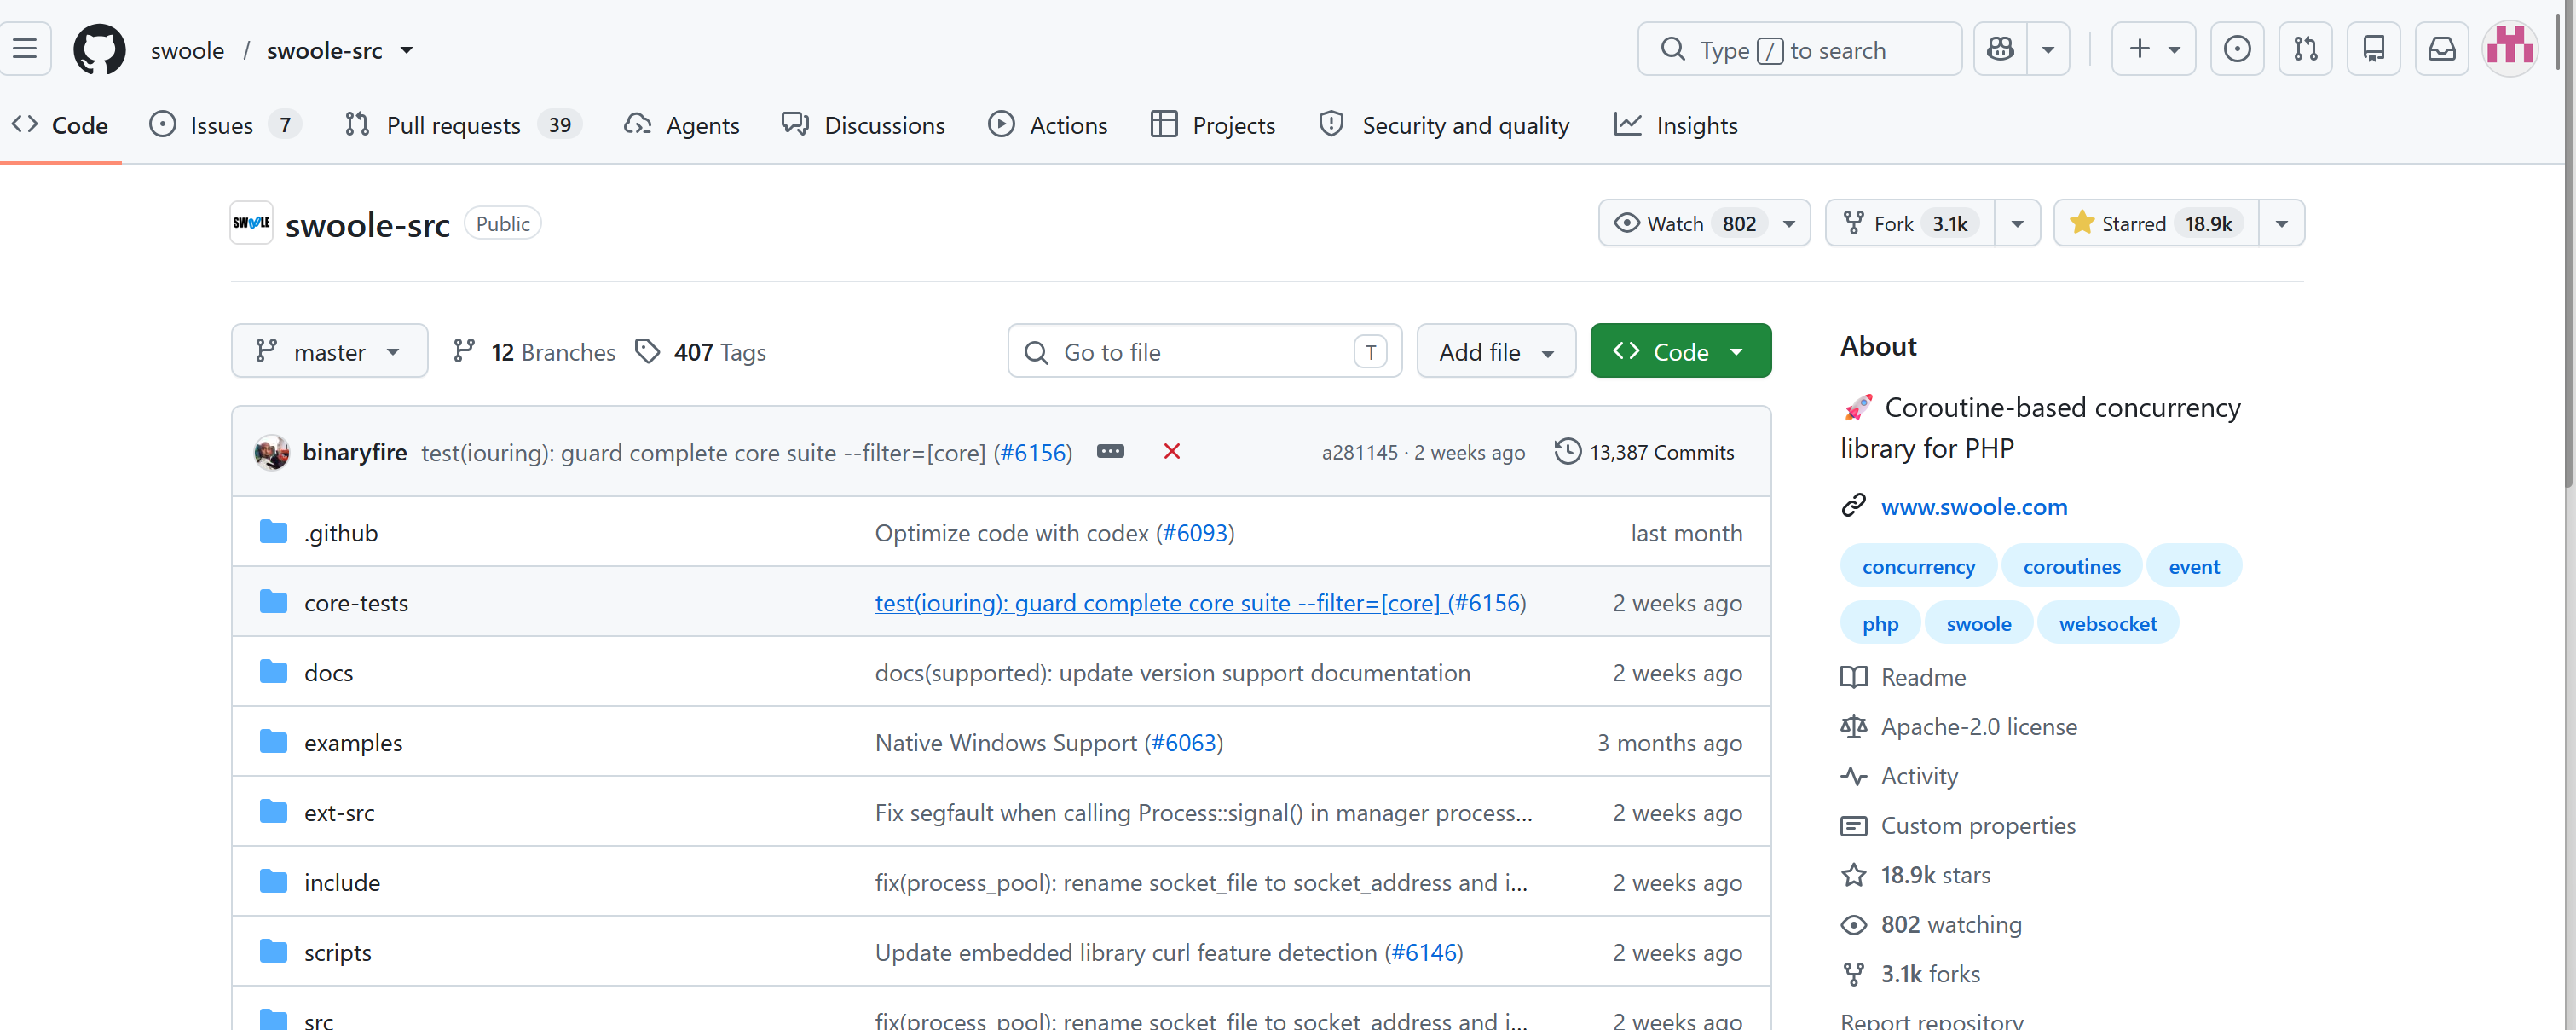Screen dimensions: 2576x1030
Task: Switch to the Insights tab
Action: (x=1676, y=125)
